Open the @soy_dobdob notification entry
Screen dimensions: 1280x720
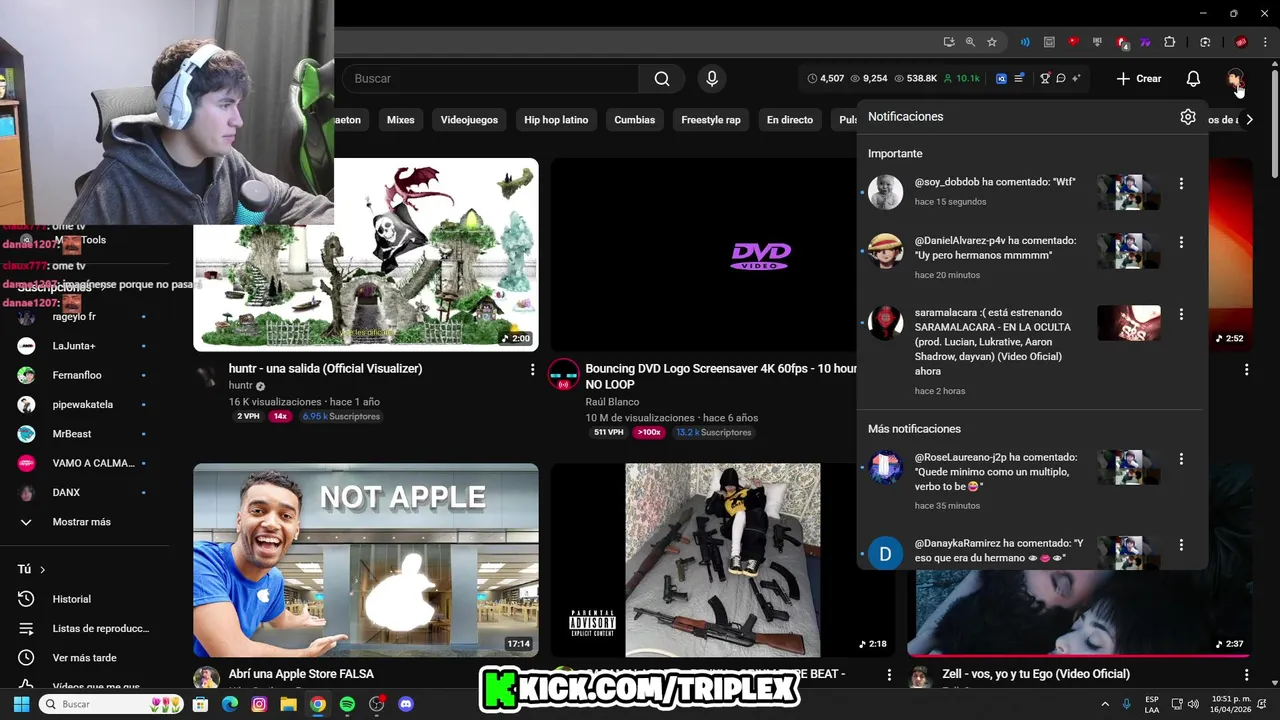click(1032, 191)
